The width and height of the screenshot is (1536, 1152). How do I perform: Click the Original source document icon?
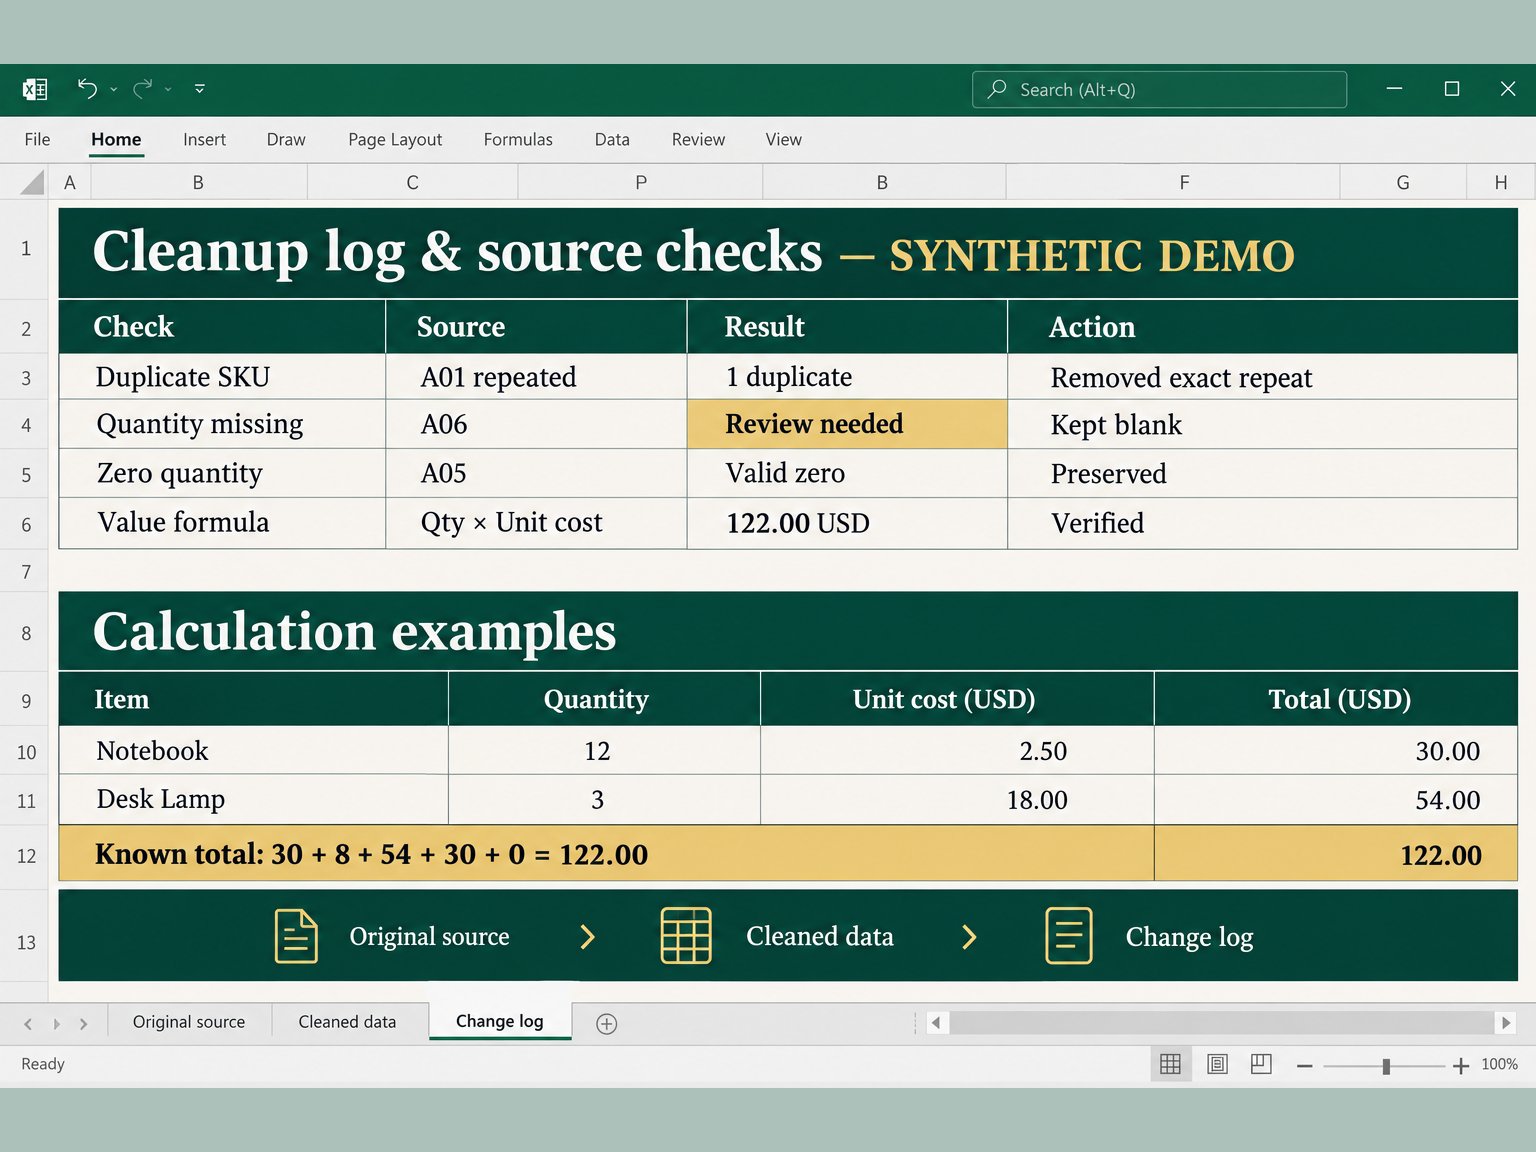[296, 936]
